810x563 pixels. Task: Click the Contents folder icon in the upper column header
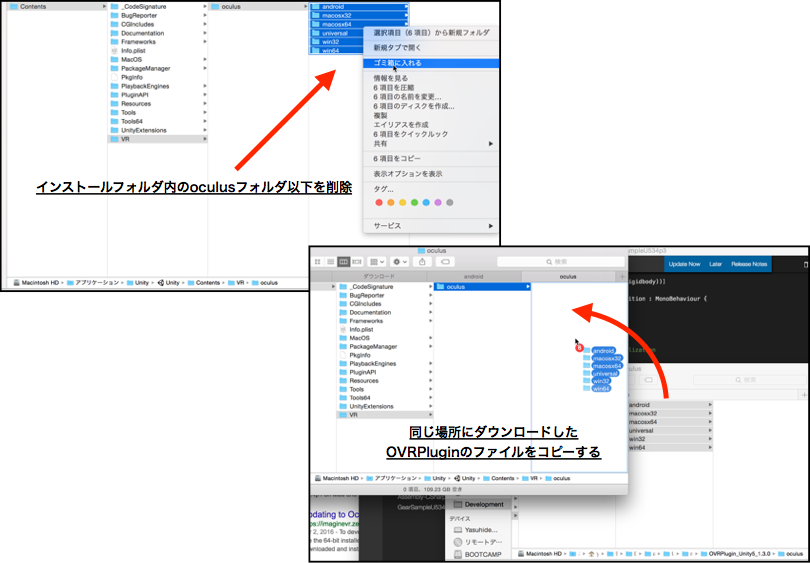pos(14,7)
